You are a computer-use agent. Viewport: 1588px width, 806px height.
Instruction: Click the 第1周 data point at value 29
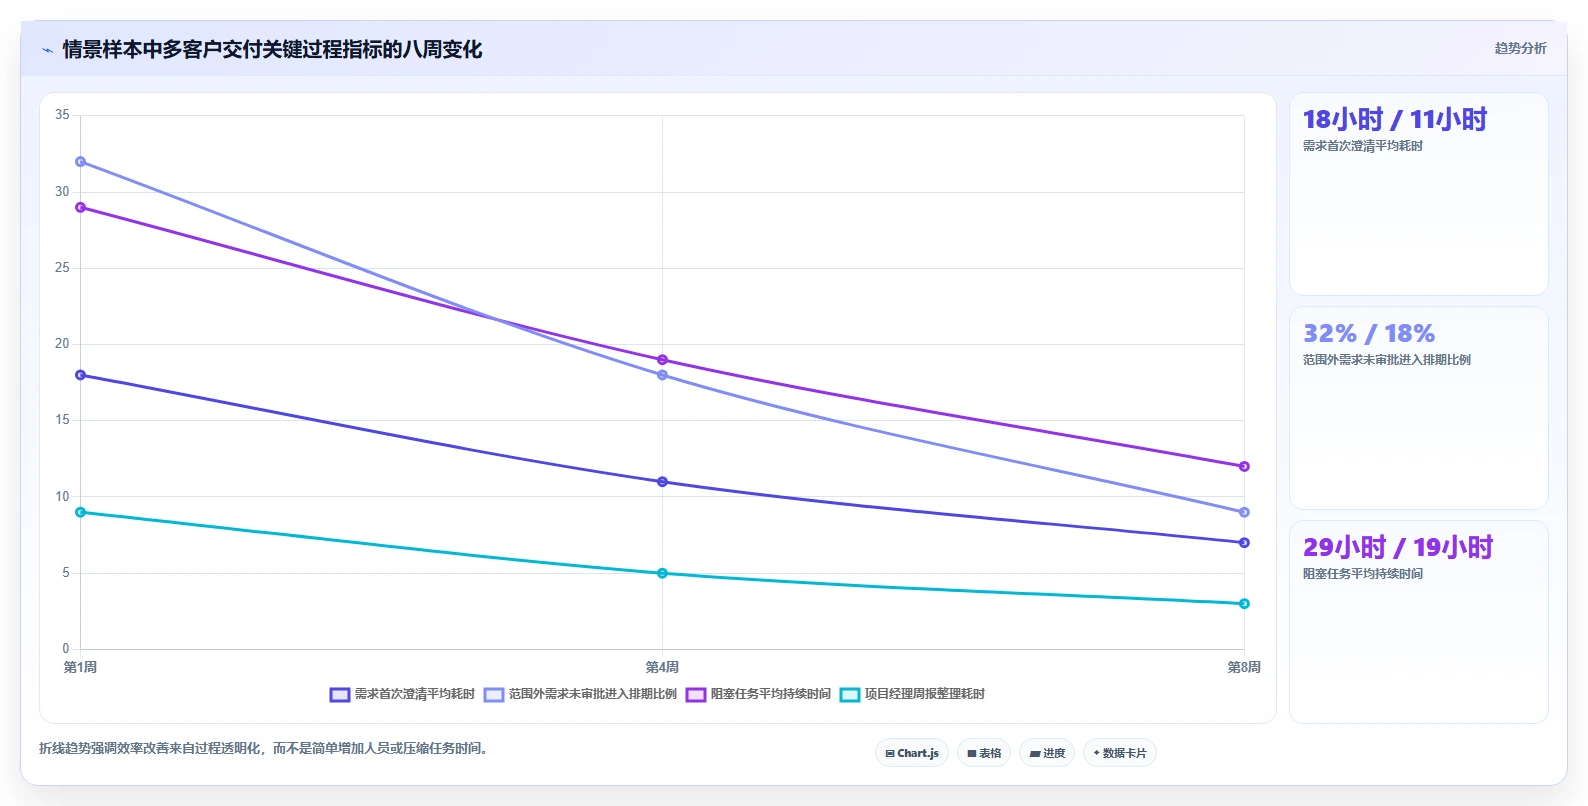[80, 207]
